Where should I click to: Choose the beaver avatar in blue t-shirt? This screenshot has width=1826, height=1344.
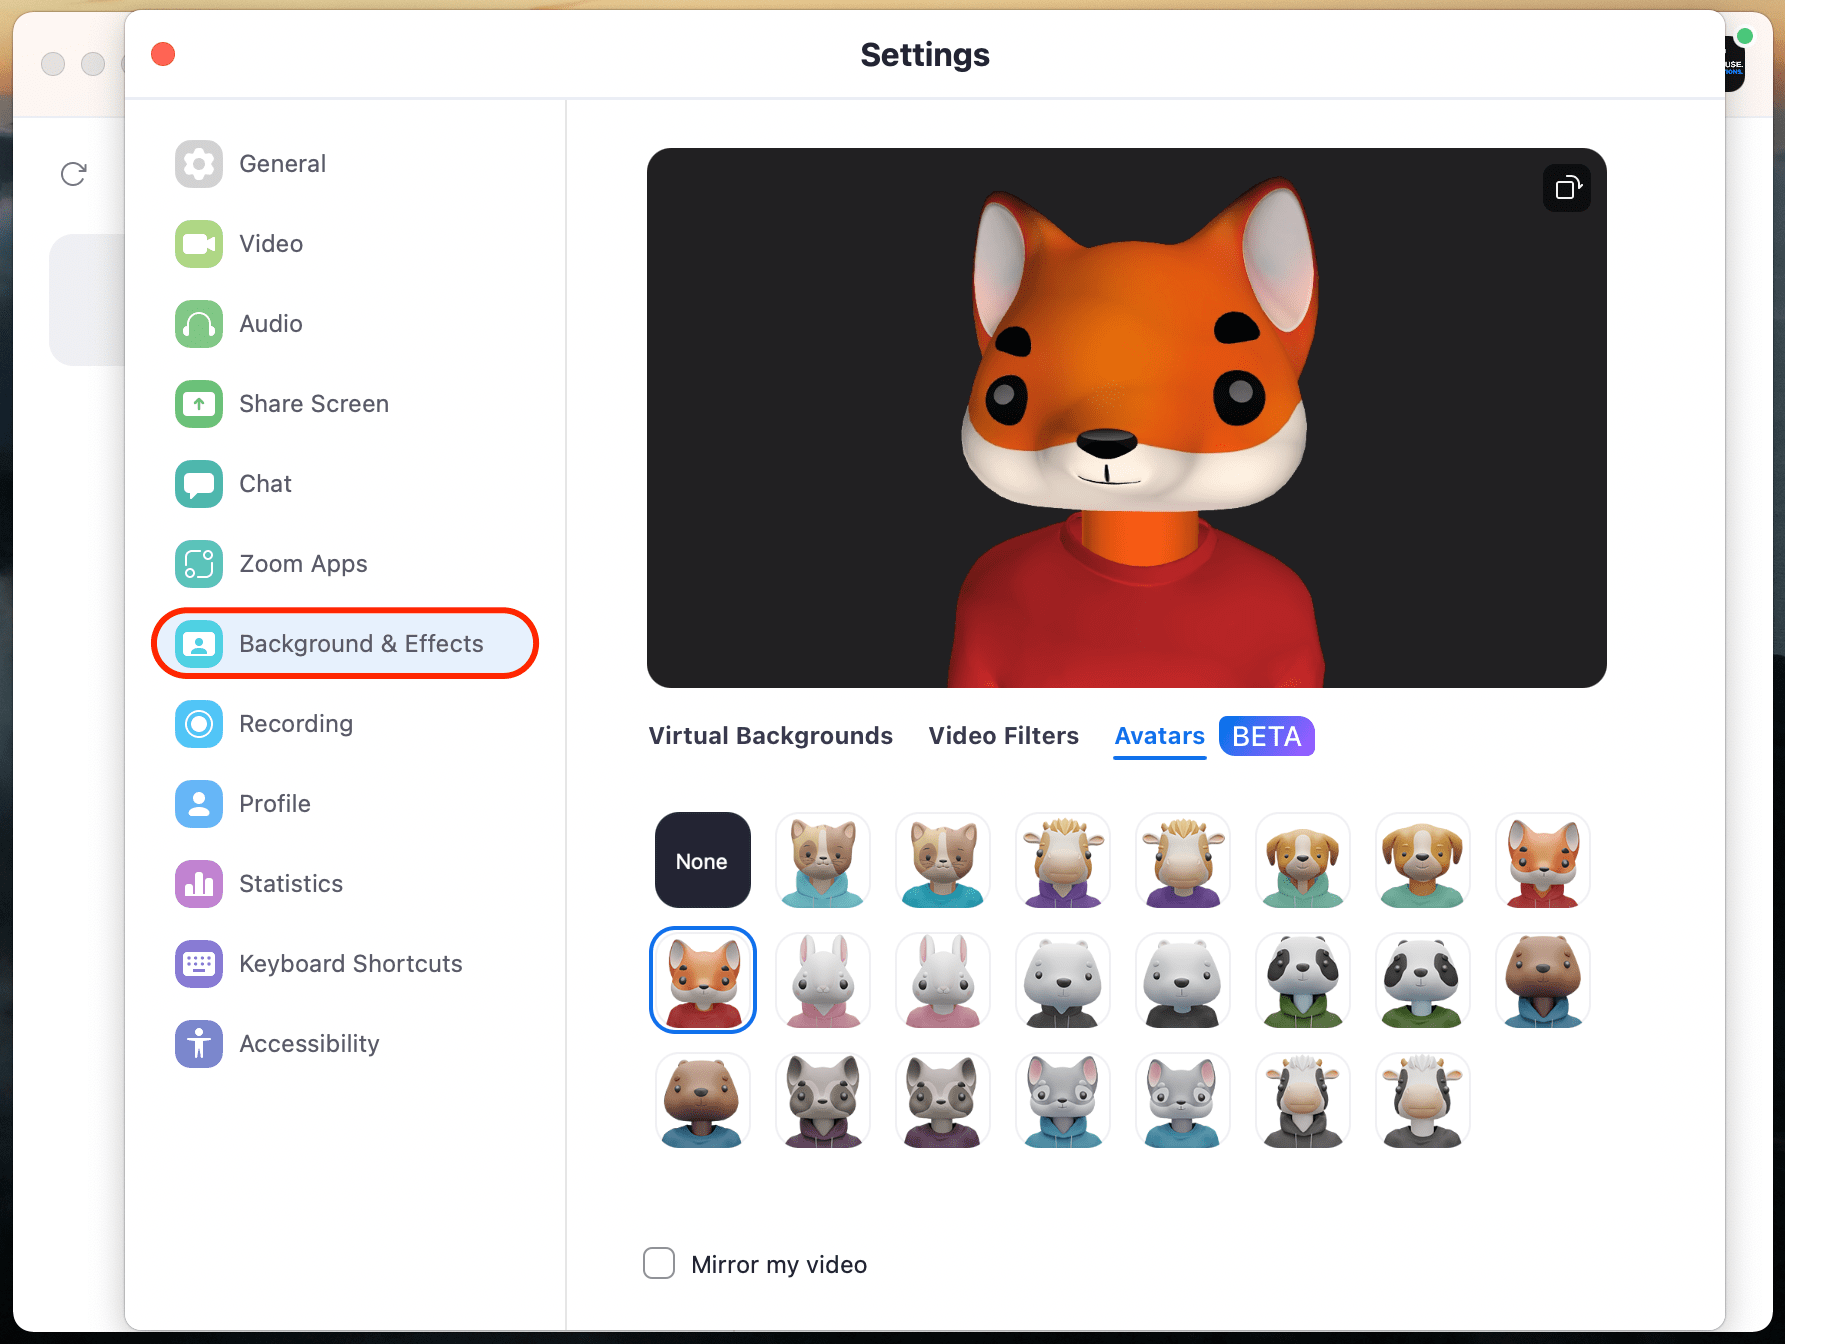[x=703, y=1100]
